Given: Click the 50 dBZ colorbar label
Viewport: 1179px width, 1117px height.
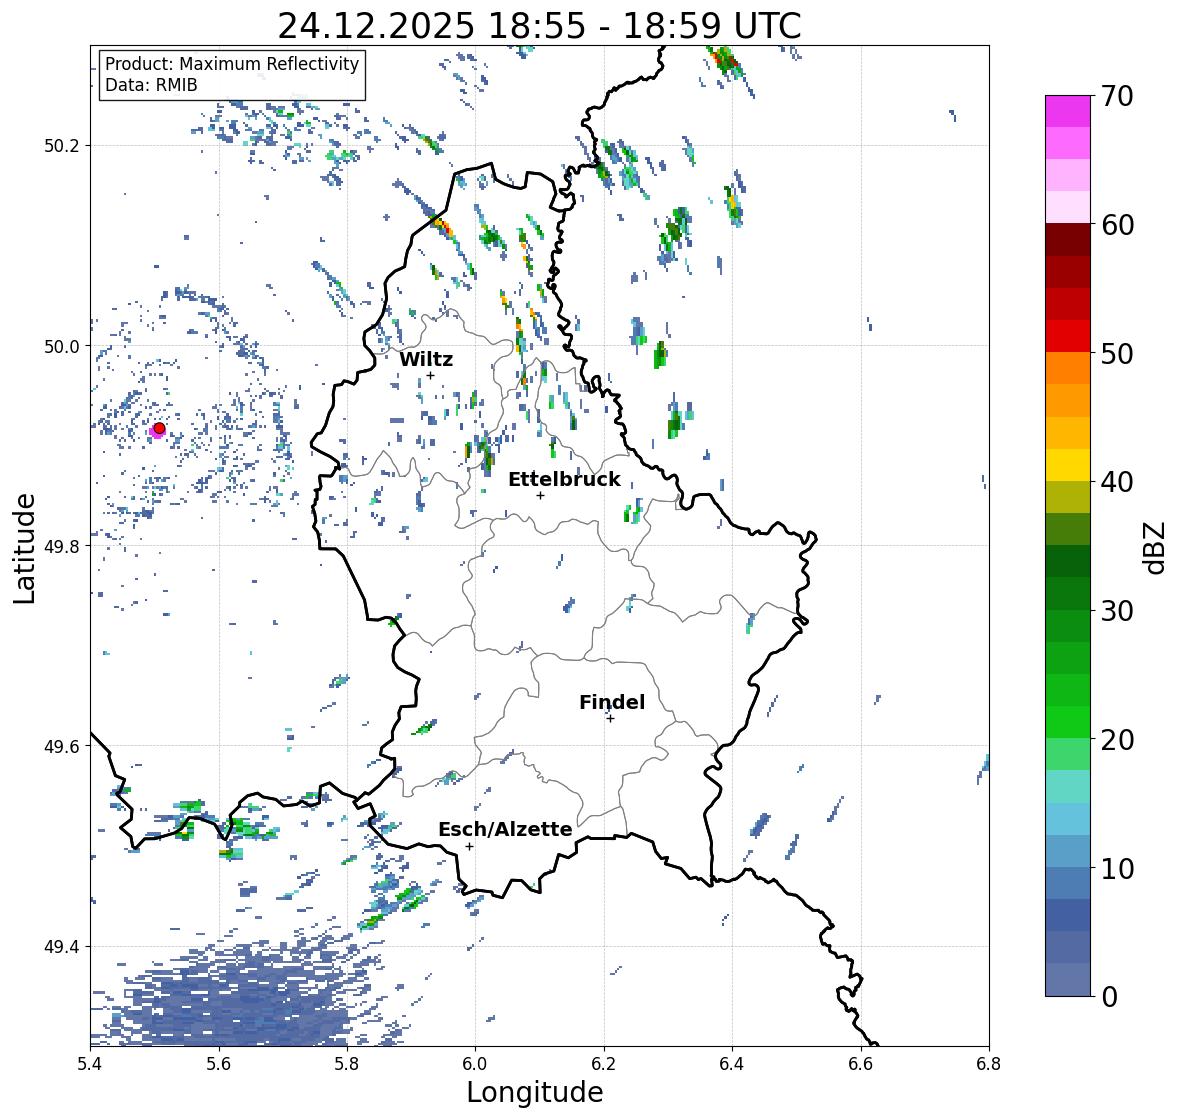Looking at the screenshot, I should pos(1117,353).
